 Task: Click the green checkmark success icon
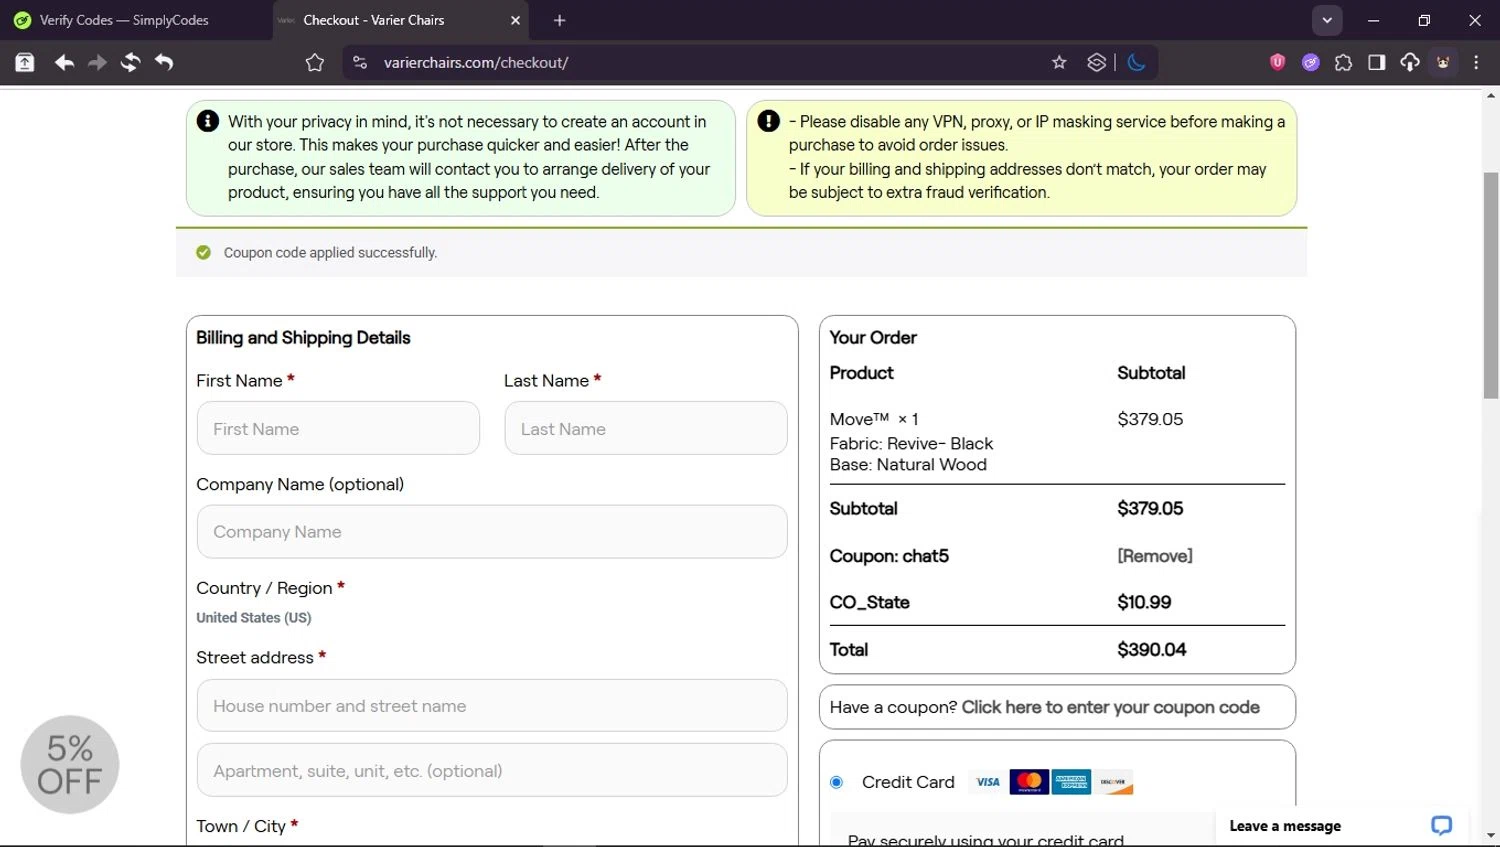pyautogui.click(x=204, y=253)
